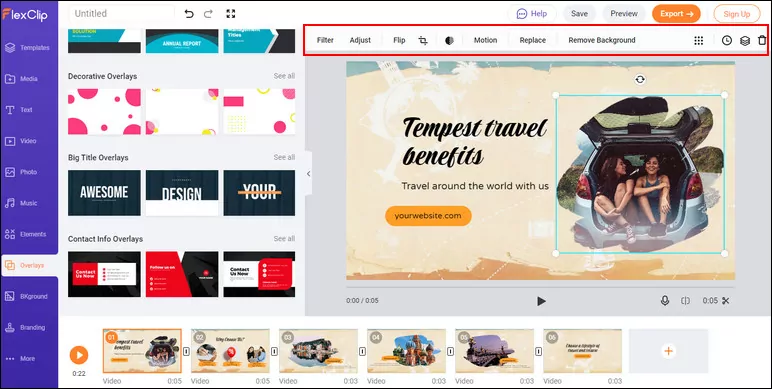Click the Help button
The image size is (772, 389).
[532, 14]
